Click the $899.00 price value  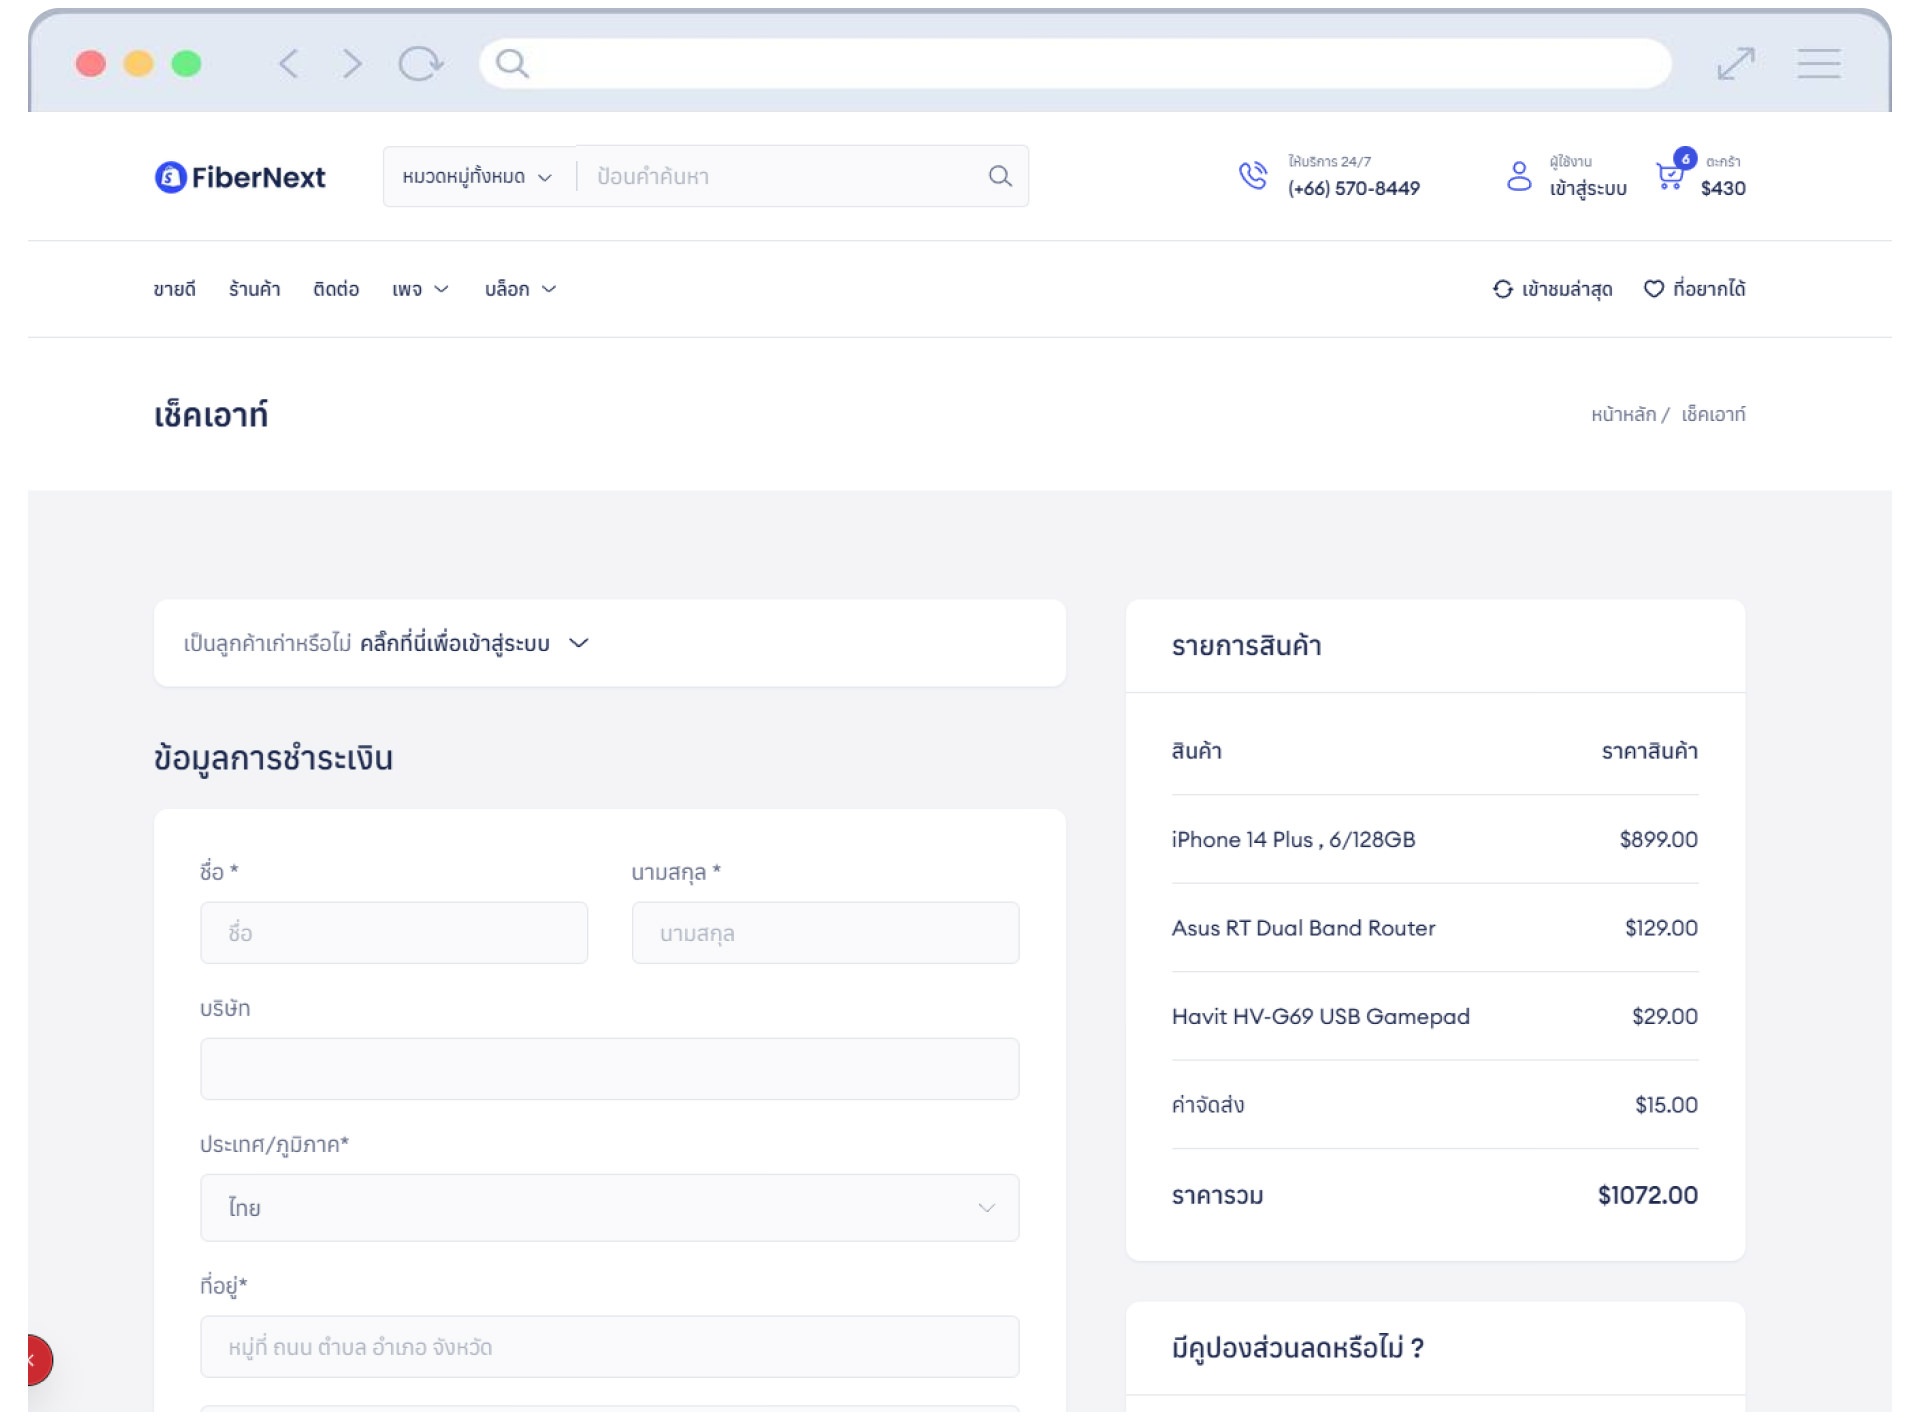pyautogui.click(x=1658, y=839)
